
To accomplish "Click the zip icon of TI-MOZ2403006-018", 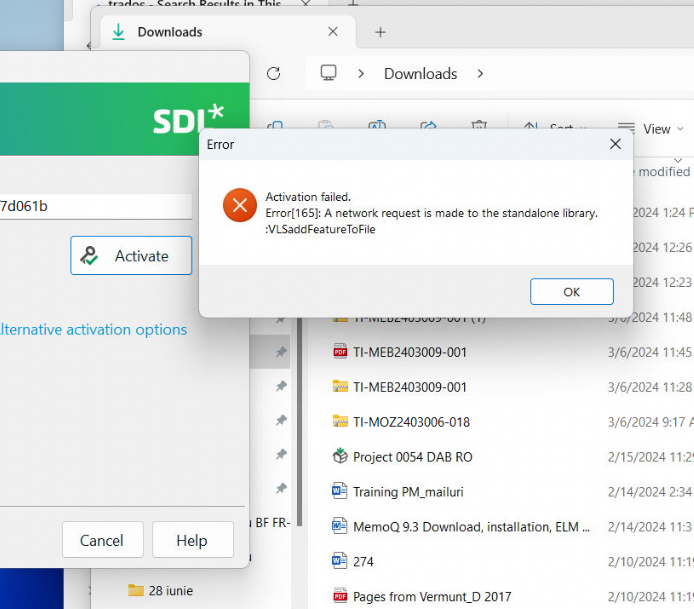I will pyautogui.click(x=340, y=421).
